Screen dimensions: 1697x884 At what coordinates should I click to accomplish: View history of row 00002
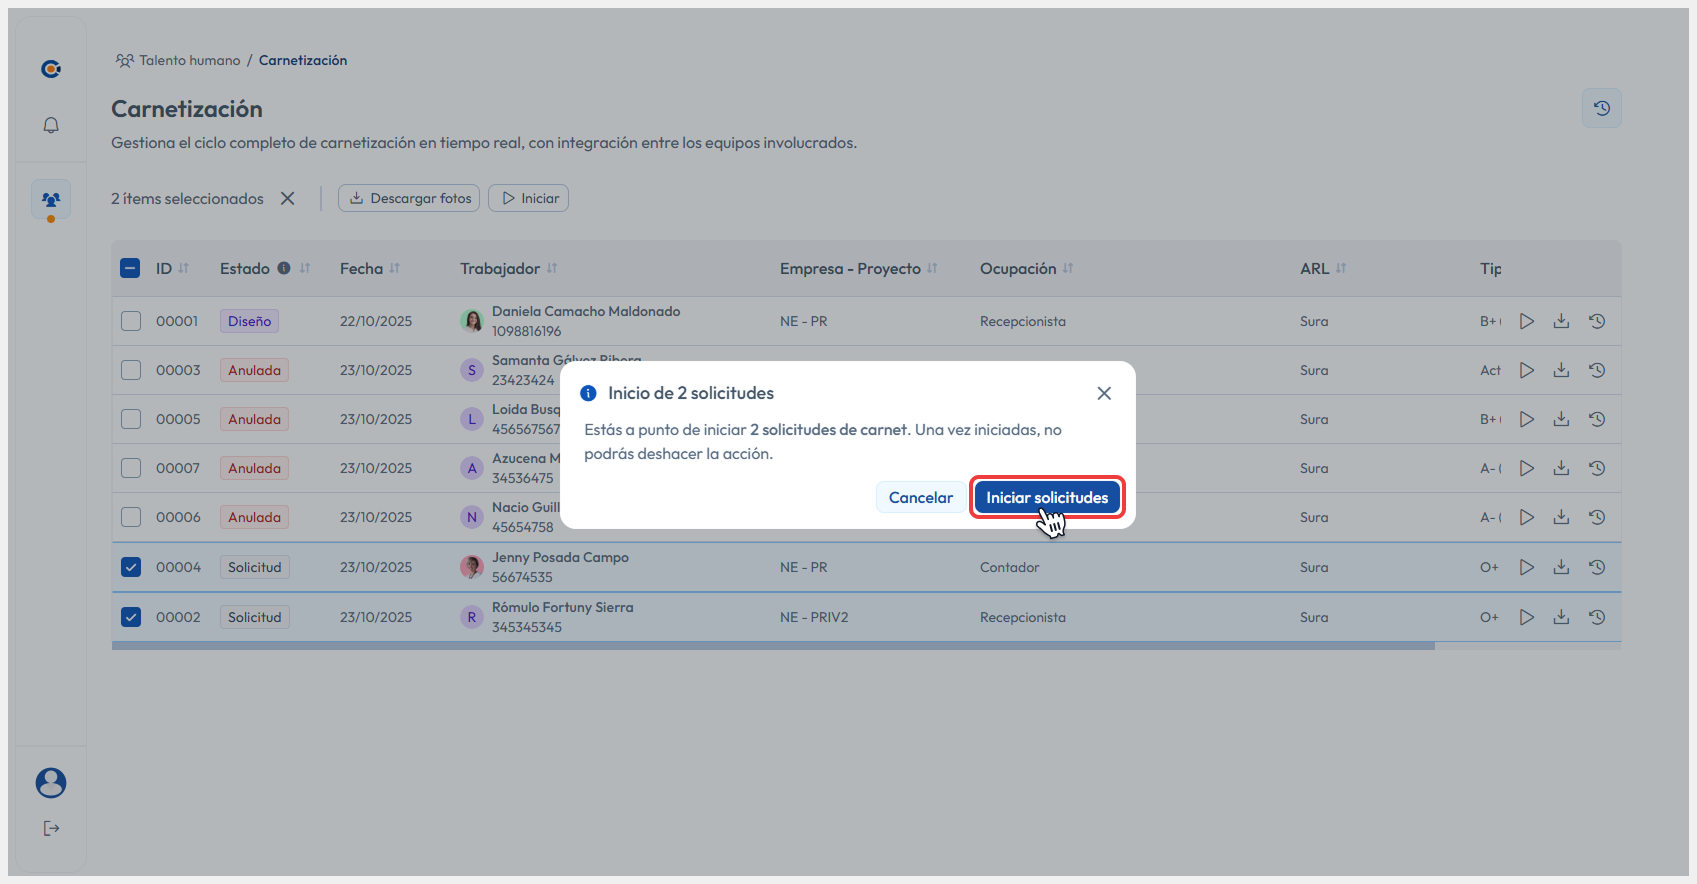[x=1597, y=617]
